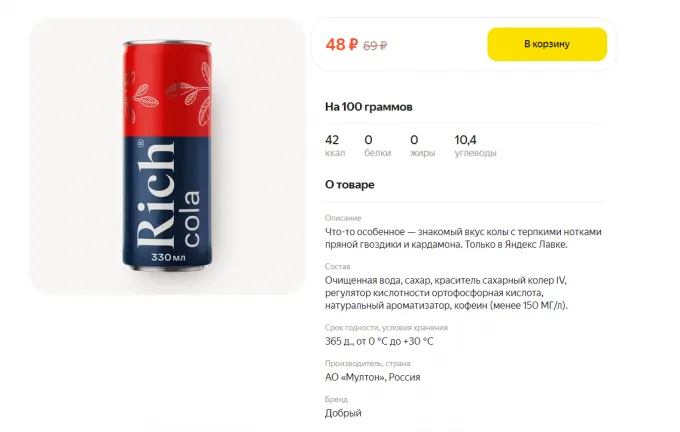Click the Производитель, страна label
The height and width of the screenshot is (432, 680).
click(x=368, y=363)
